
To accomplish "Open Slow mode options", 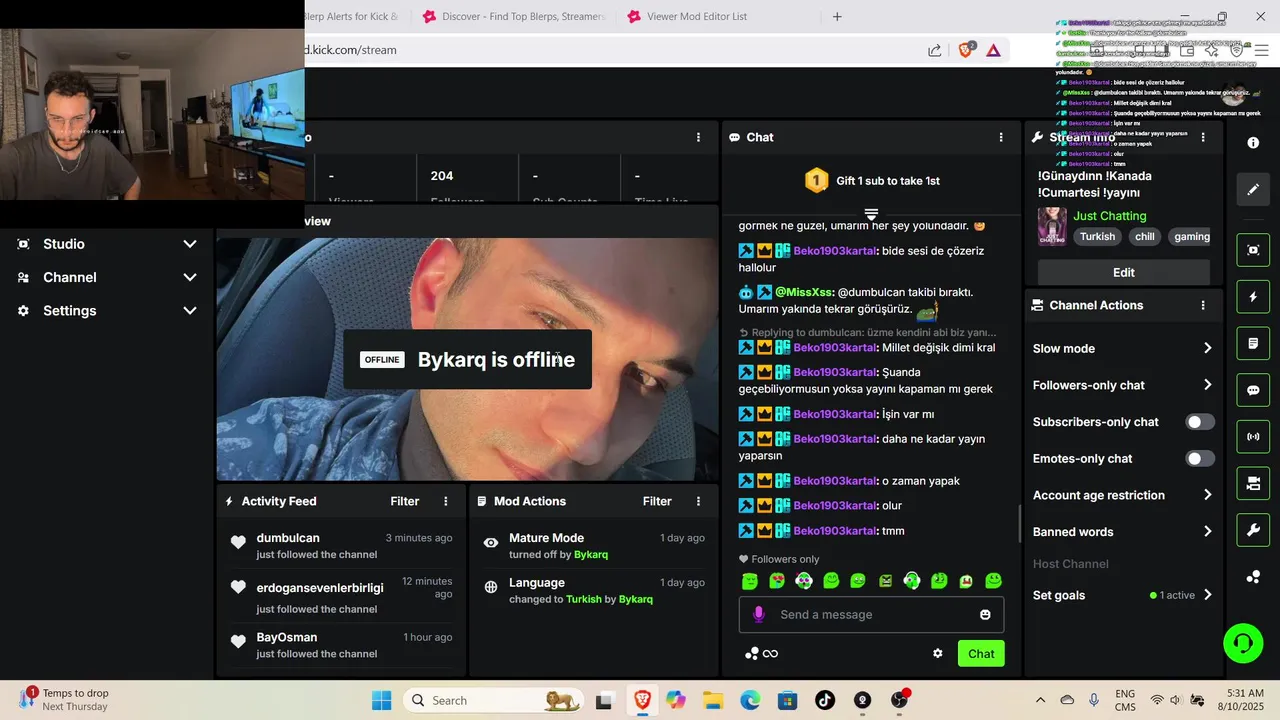I will click(1123, 348).
